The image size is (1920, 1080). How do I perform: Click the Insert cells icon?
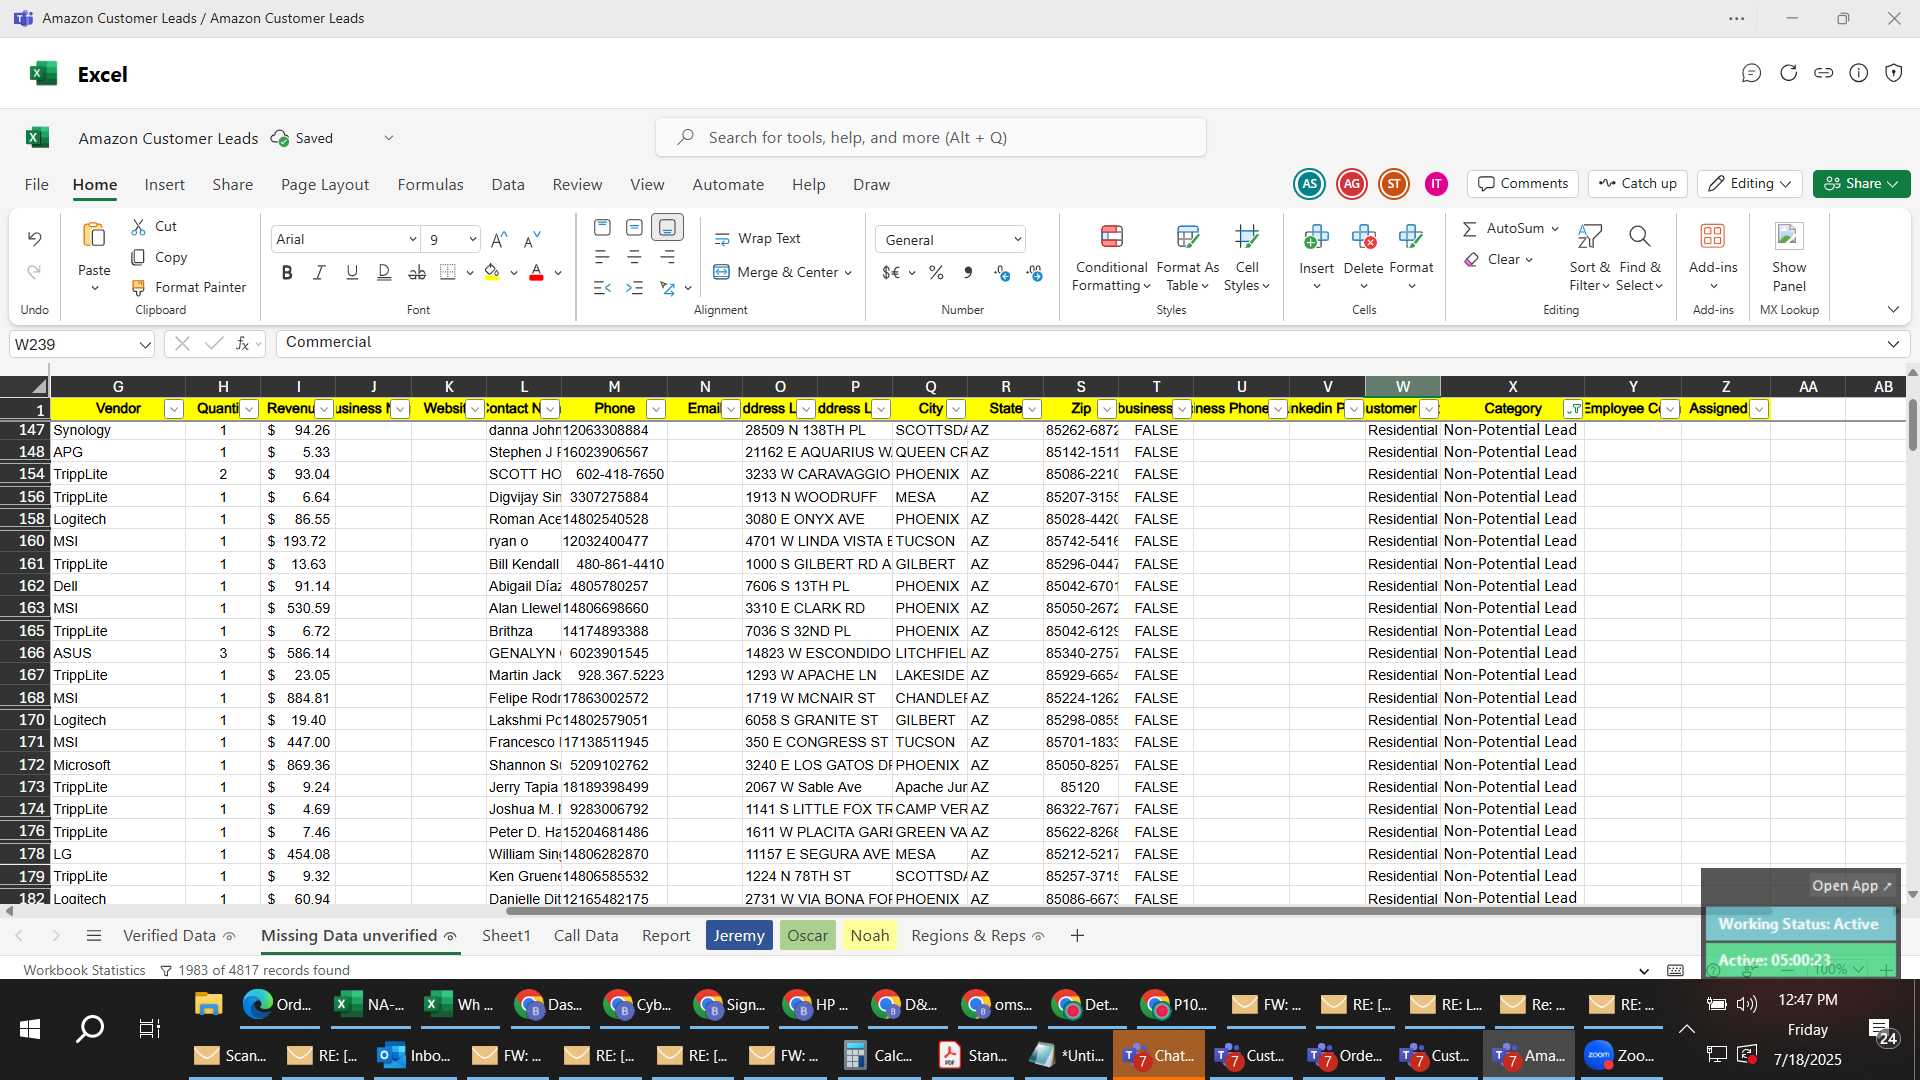pyautogui.click(x=1316, y=237)
